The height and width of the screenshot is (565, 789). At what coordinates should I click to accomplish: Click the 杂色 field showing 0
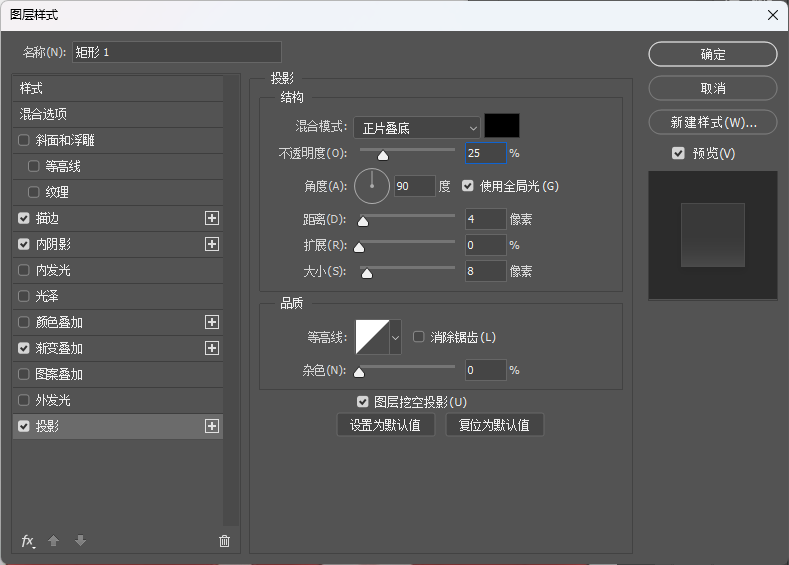pos(486,370)
